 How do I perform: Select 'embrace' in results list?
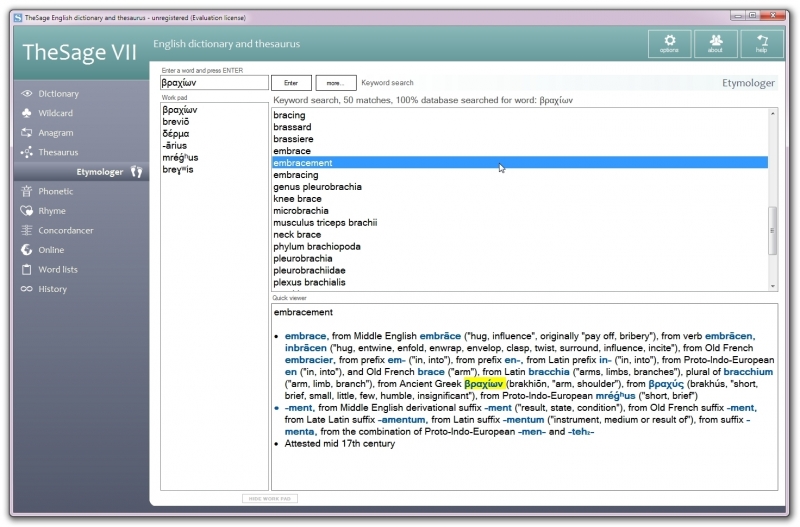tap(519, 150)
